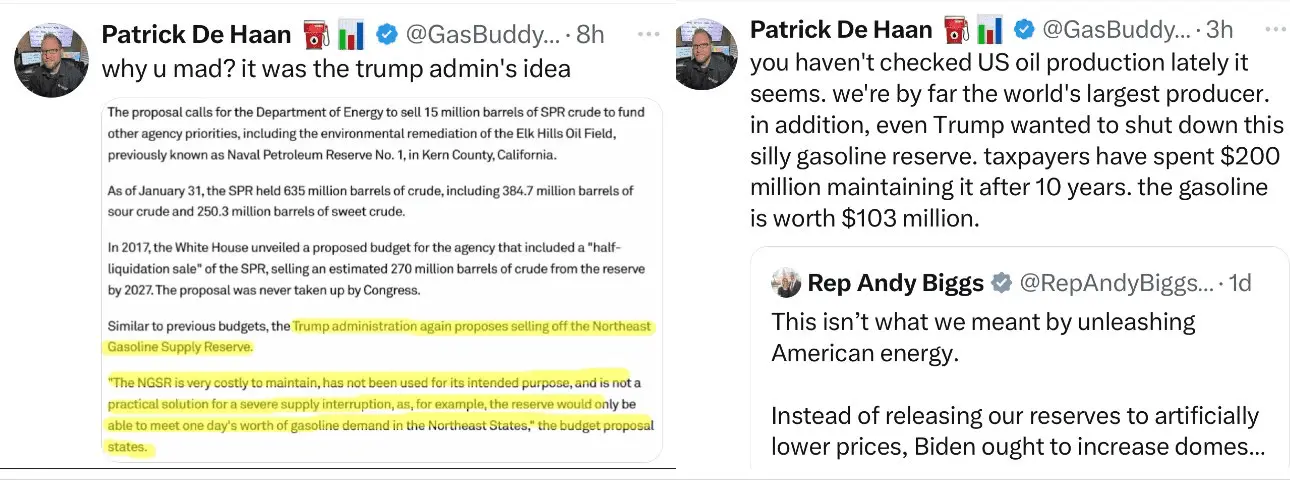The height and width of the screenshot is (484, 1290).
Task: Click the gray verified badge beside Rep Andy Biggs
Action: (1001, 284)
